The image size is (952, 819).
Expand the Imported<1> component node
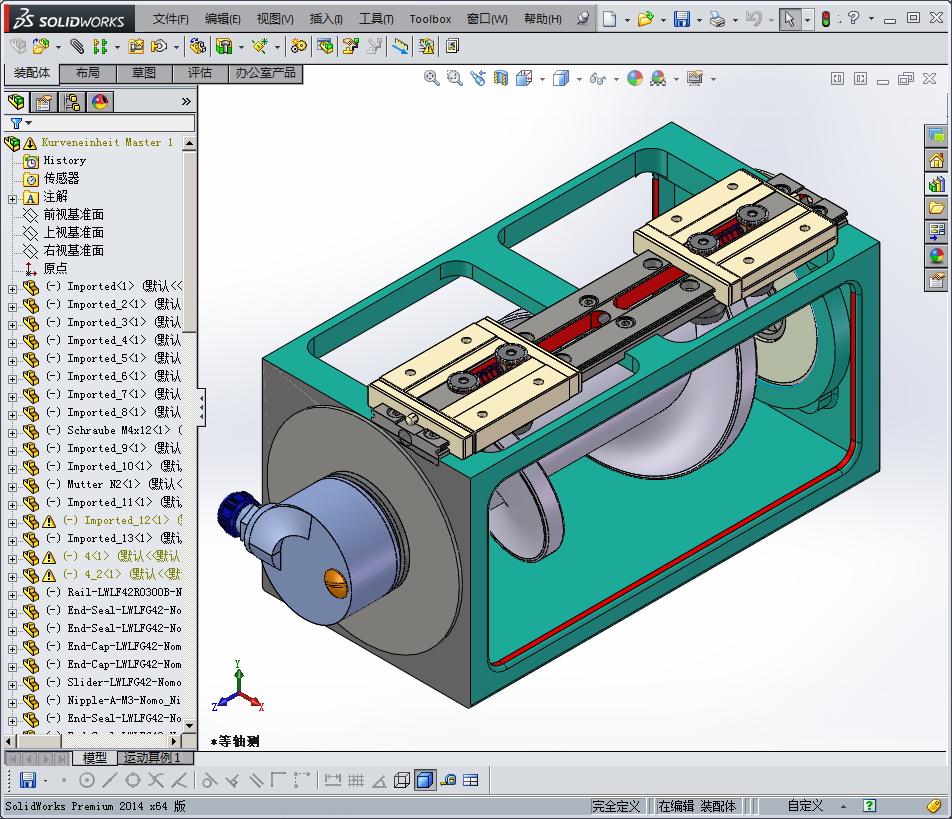pos(13,287)
